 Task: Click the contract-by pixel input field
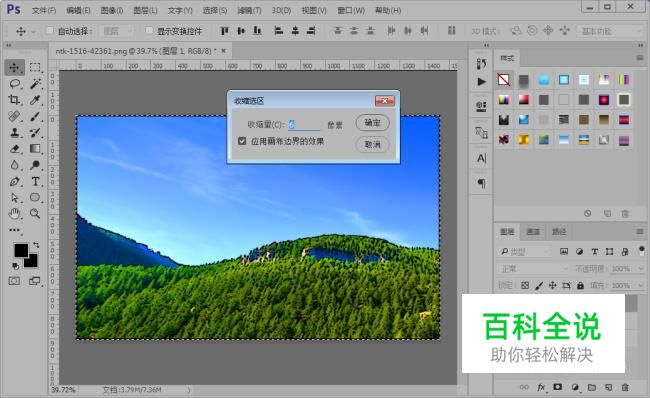click(304, 124)
